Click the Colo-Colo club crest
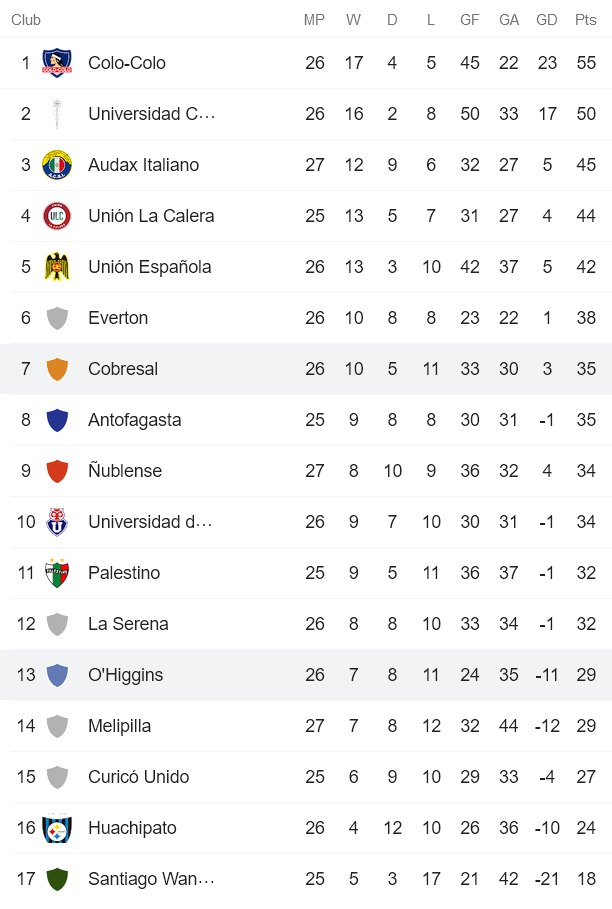Viewport: 612px width, 909px height. [57, 63]
